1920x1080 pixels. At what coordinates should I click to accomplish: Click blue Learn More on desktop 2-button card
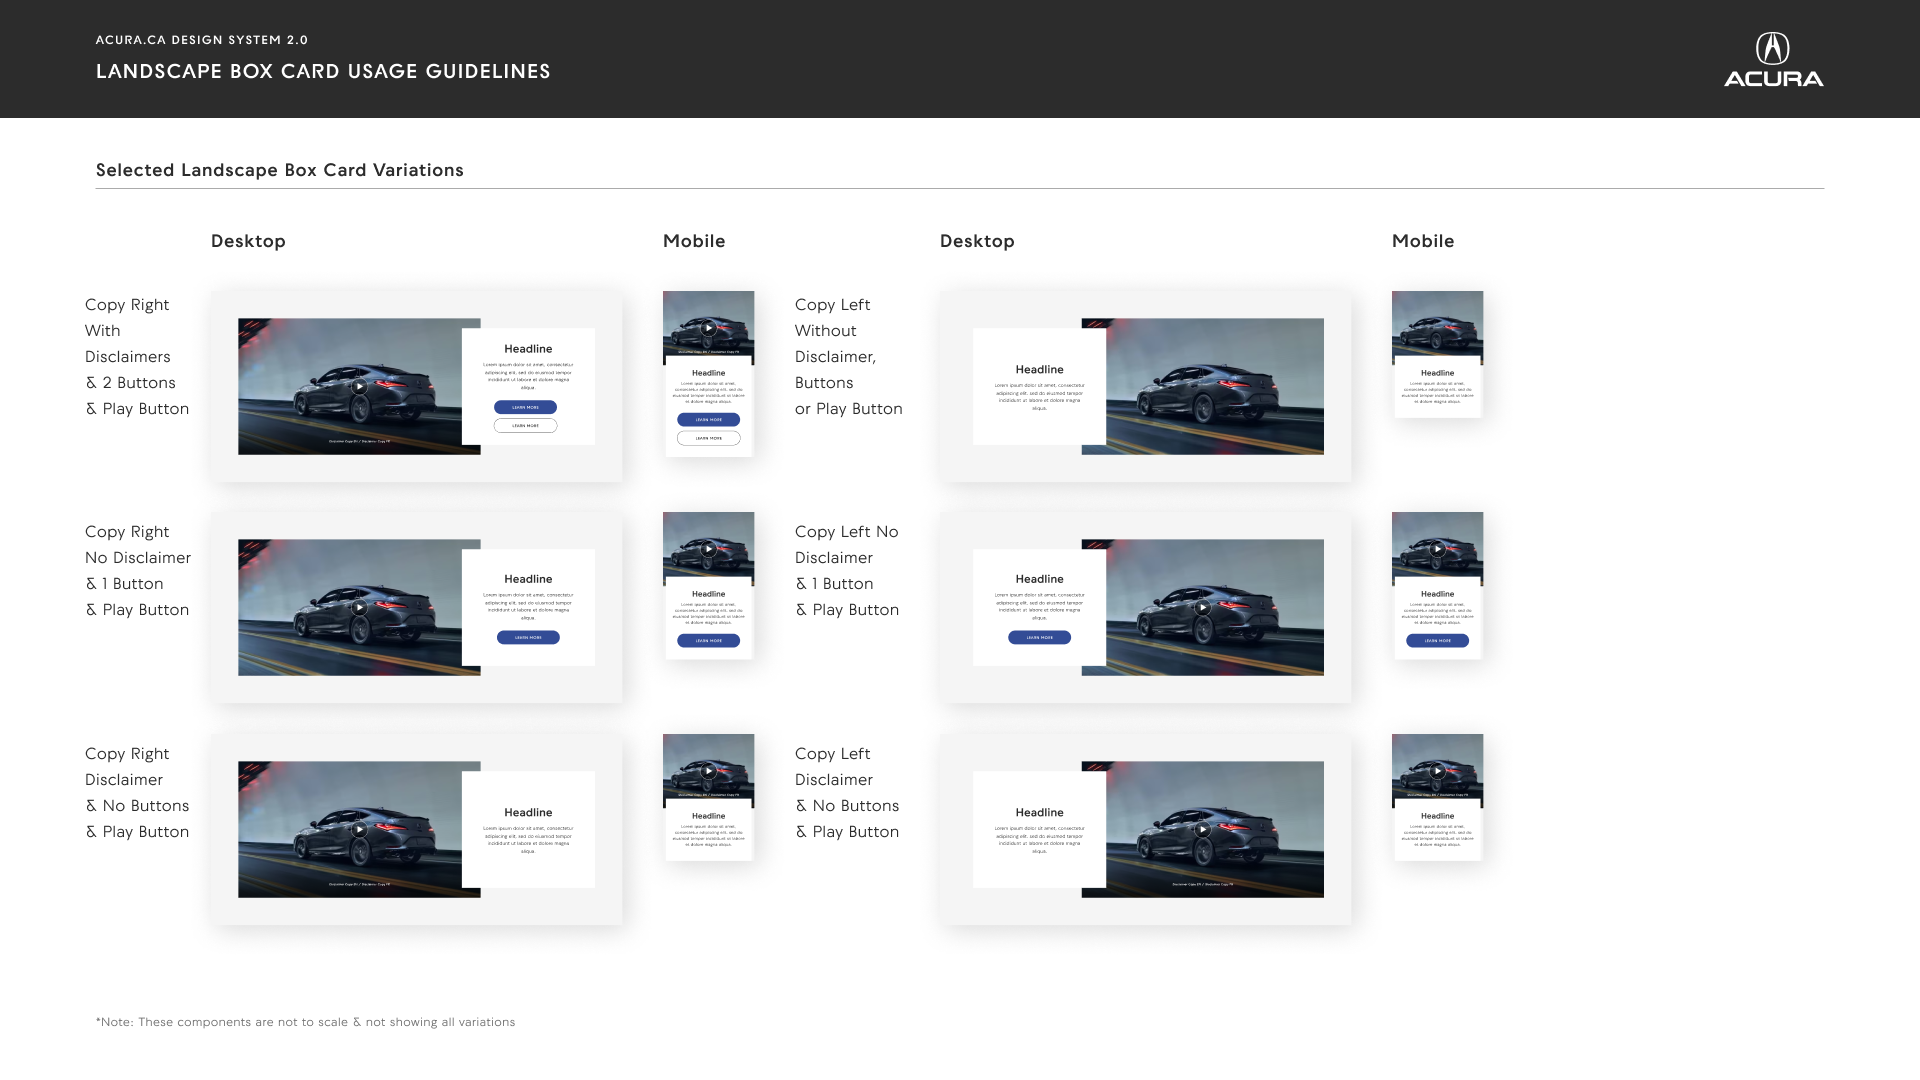[525, 407]
